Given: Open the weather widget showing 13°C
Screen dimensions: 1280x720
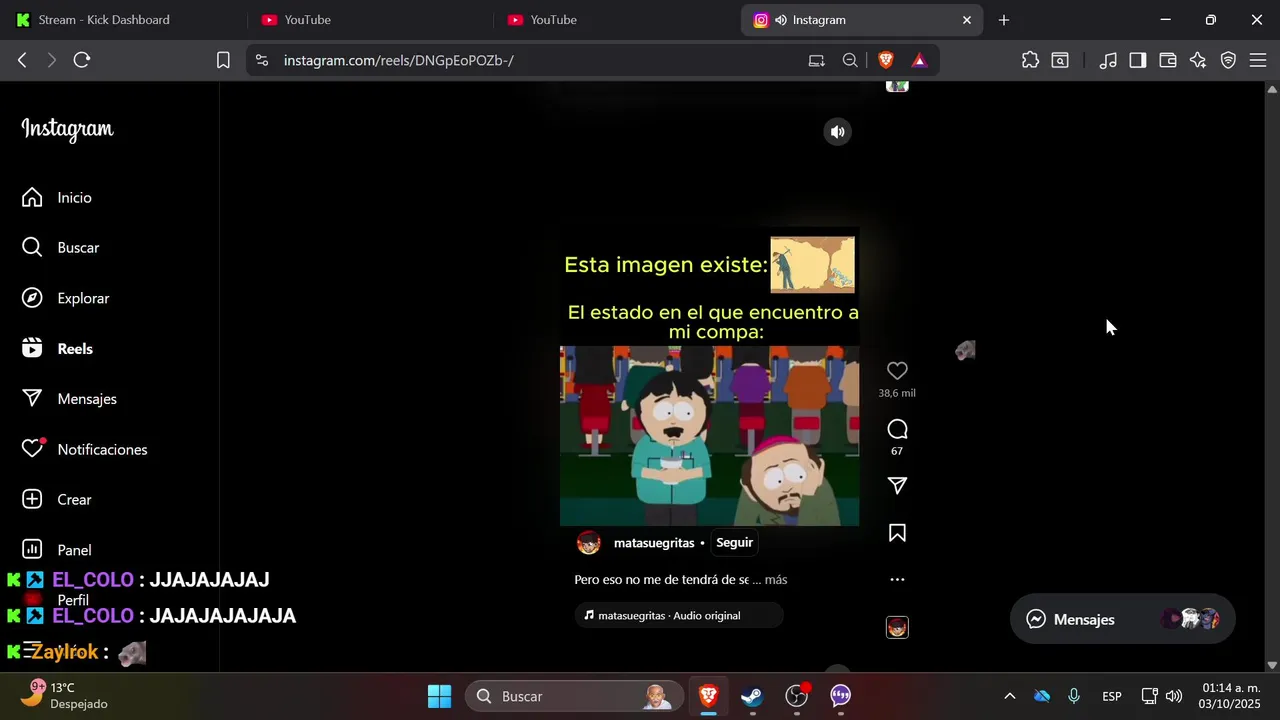Looking at the screenshot, I should tap(65, 696).
